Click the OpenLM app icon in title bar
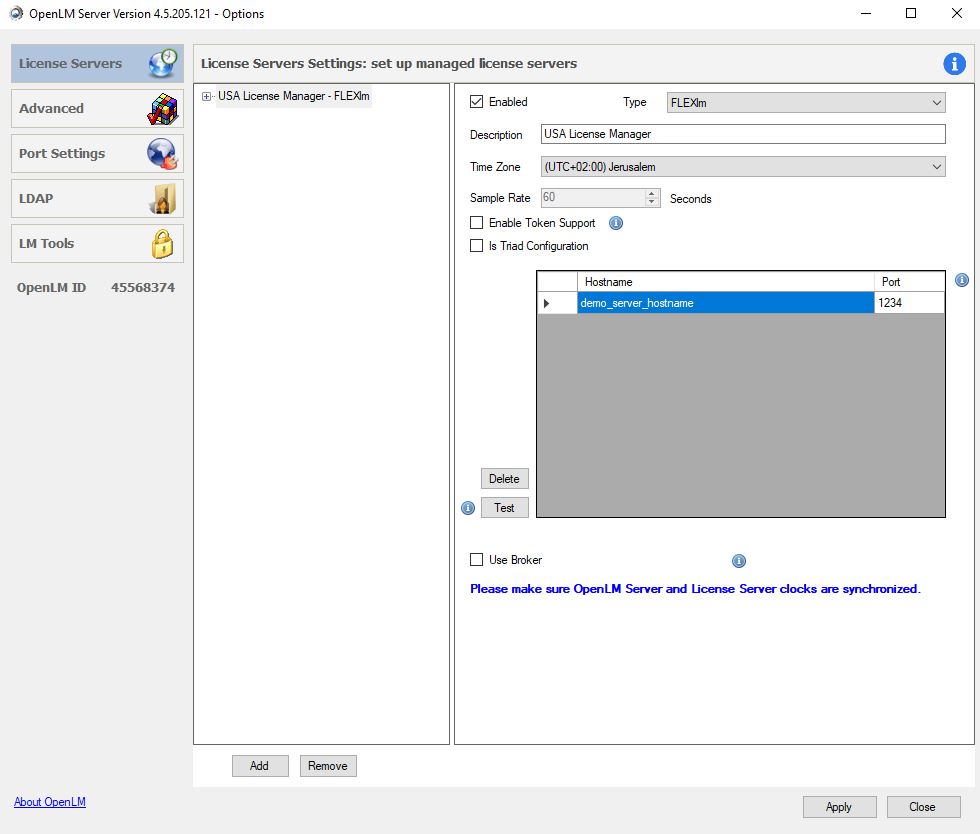Image resolution: width=980 pixels, height=834 pixels. (15, 14)
